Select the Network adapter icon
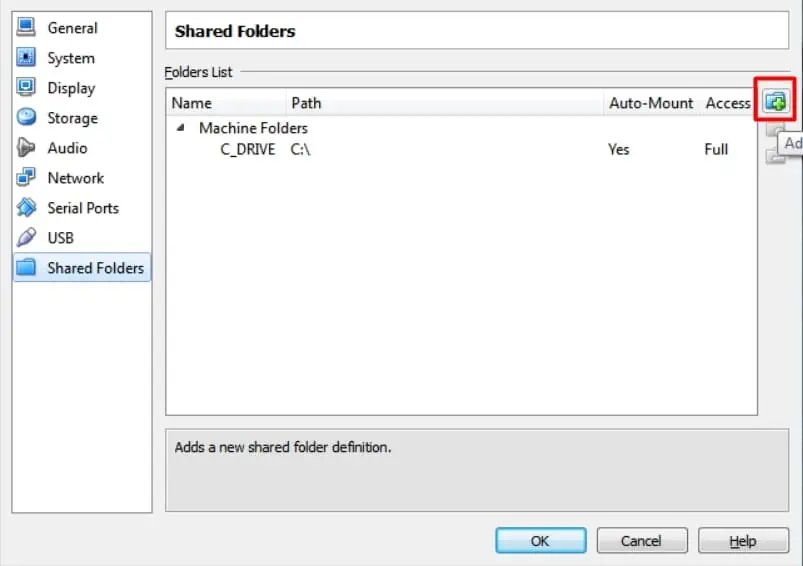Screen dimensions: 803x566 point(27,178)
